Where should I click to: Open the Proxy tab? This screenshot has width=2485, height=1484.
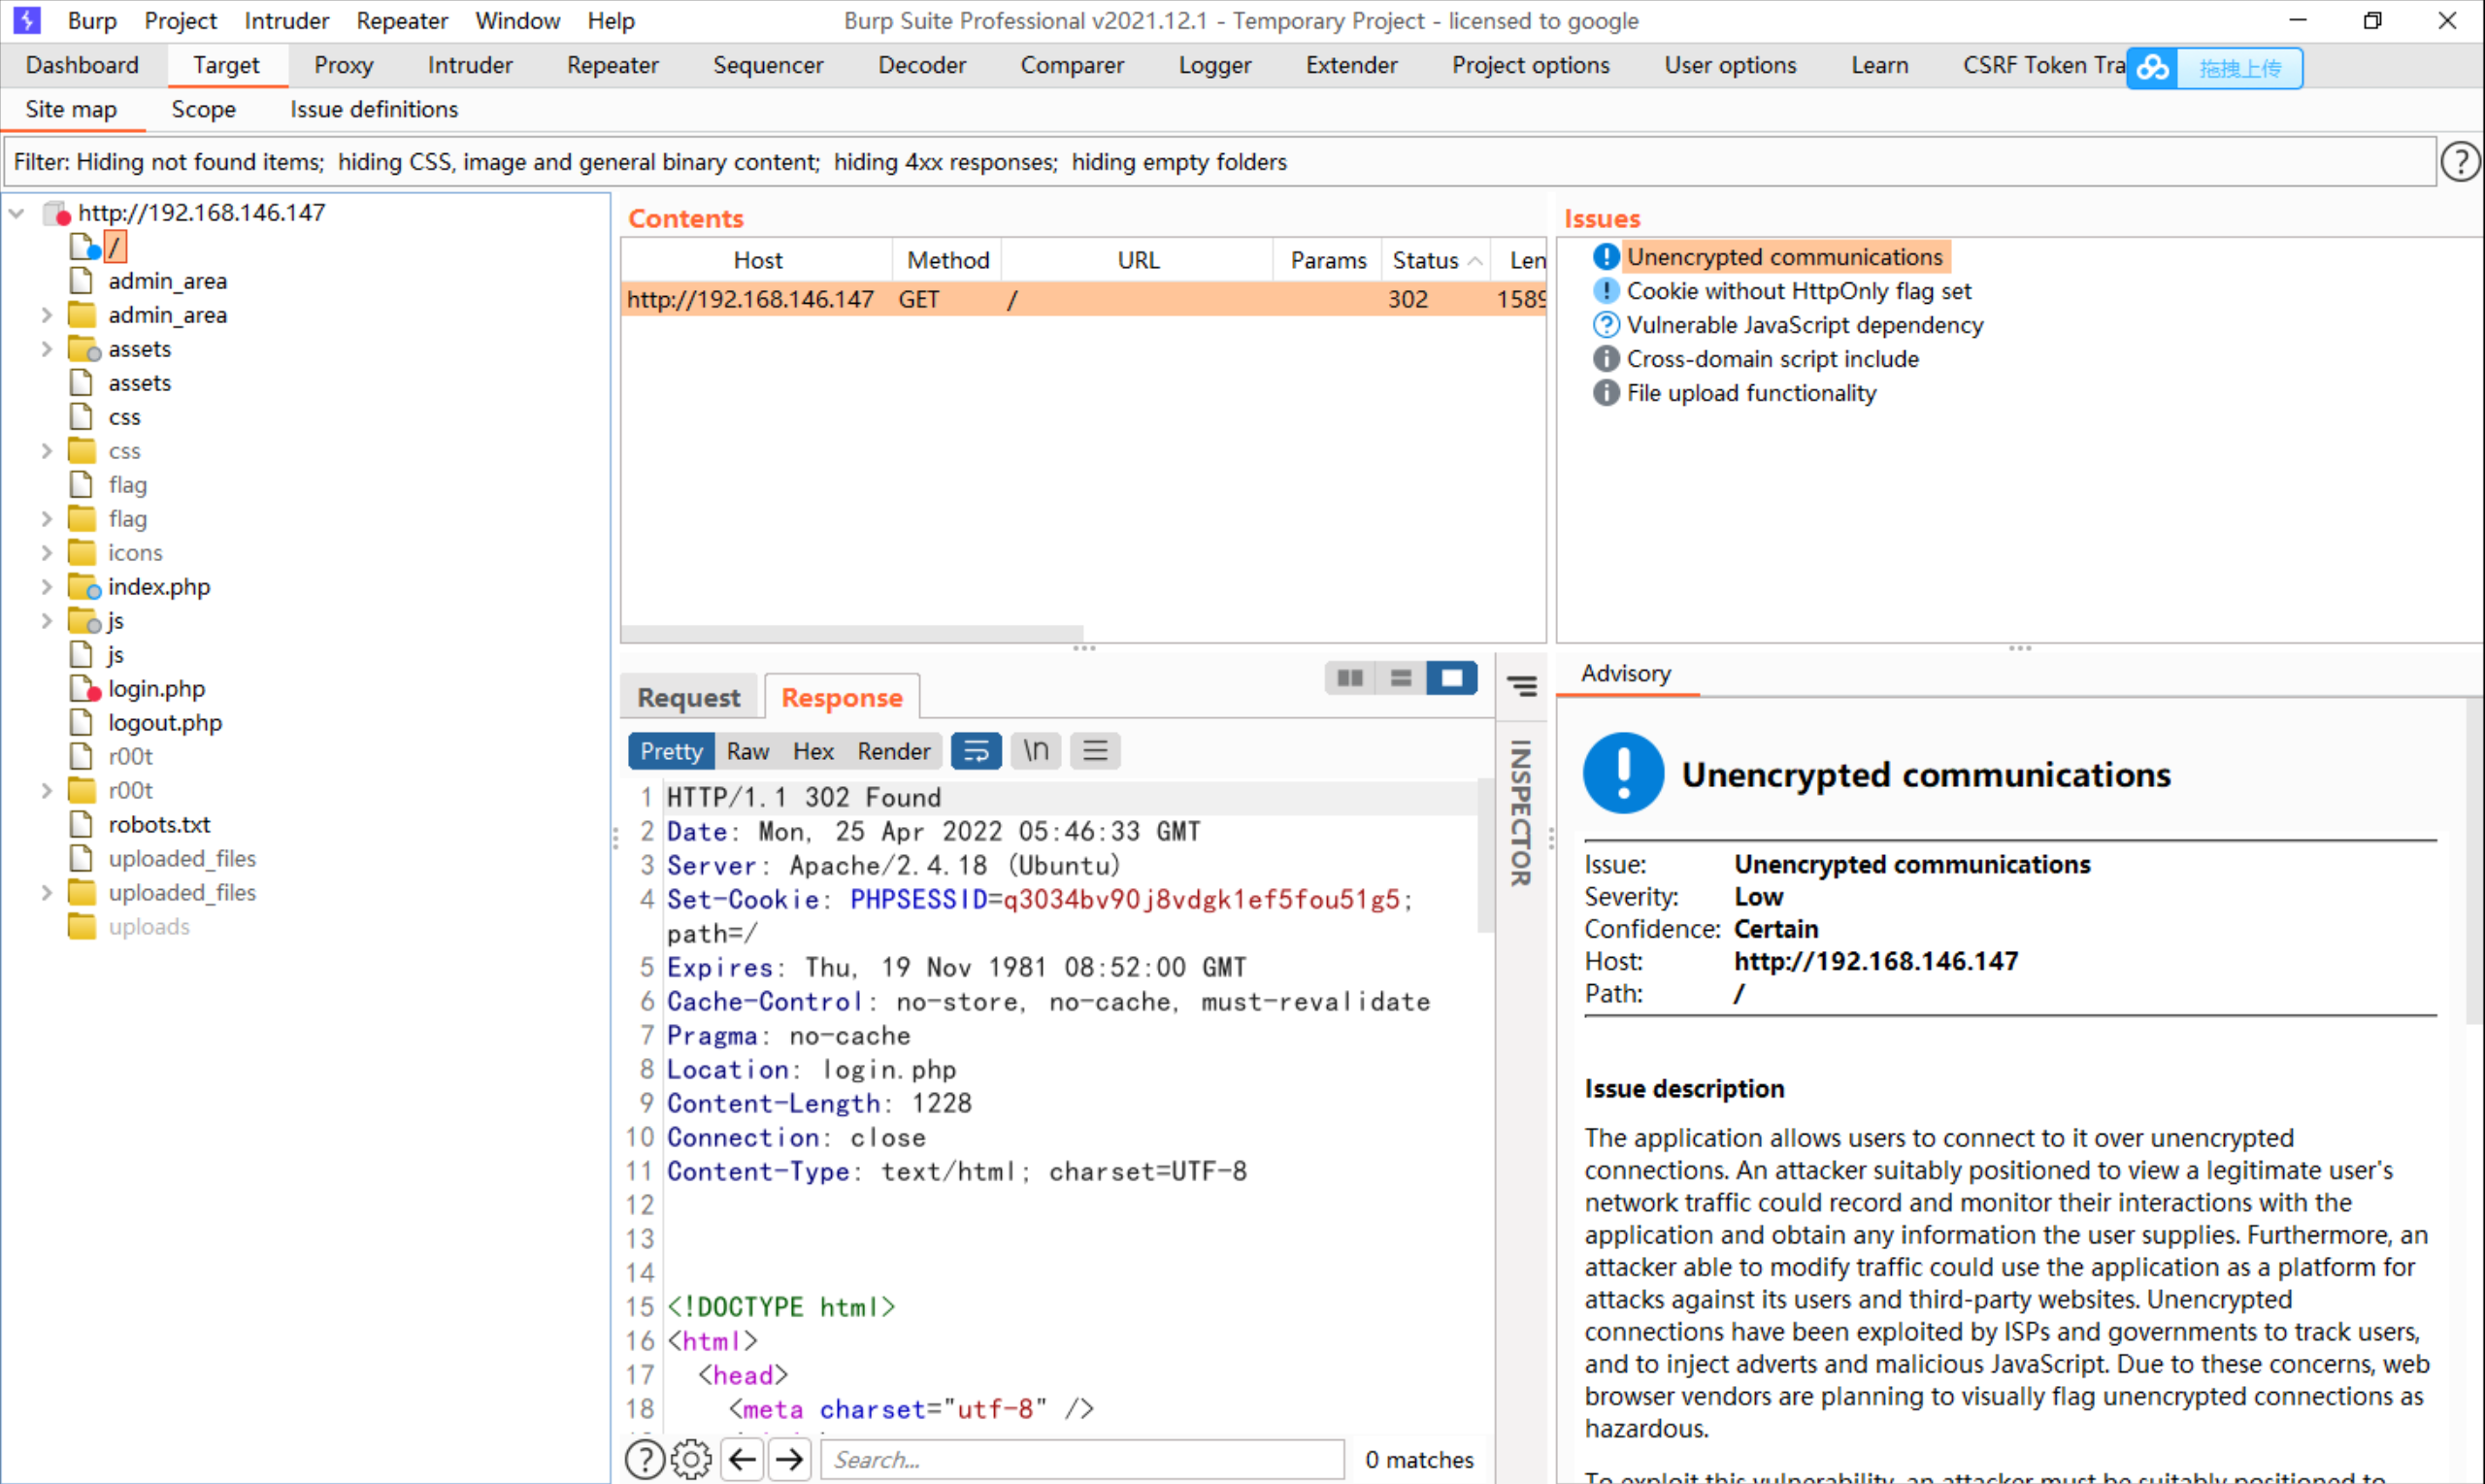tap(343, 65)
